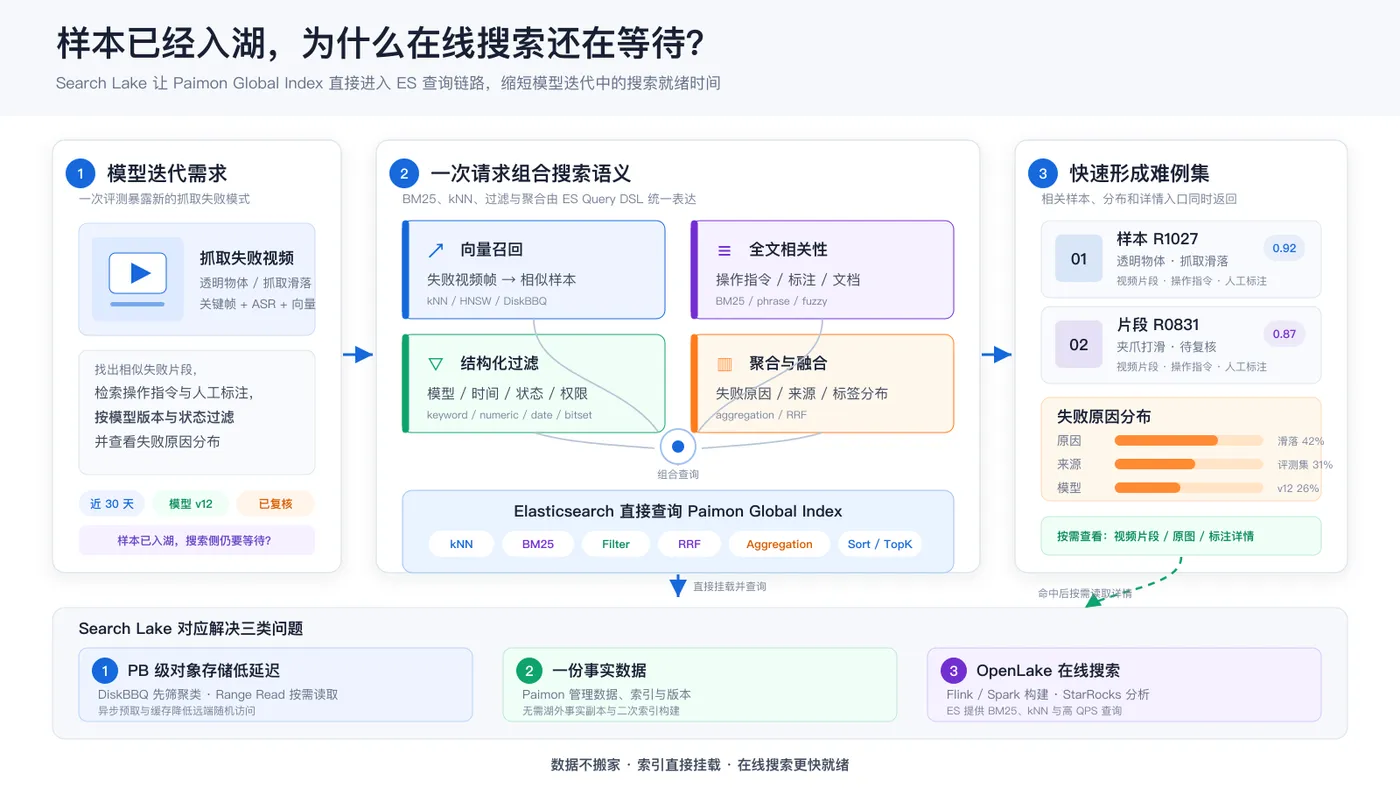1400x788 pixels.
Task: Click the combined query center node
Action: [678, 446]
